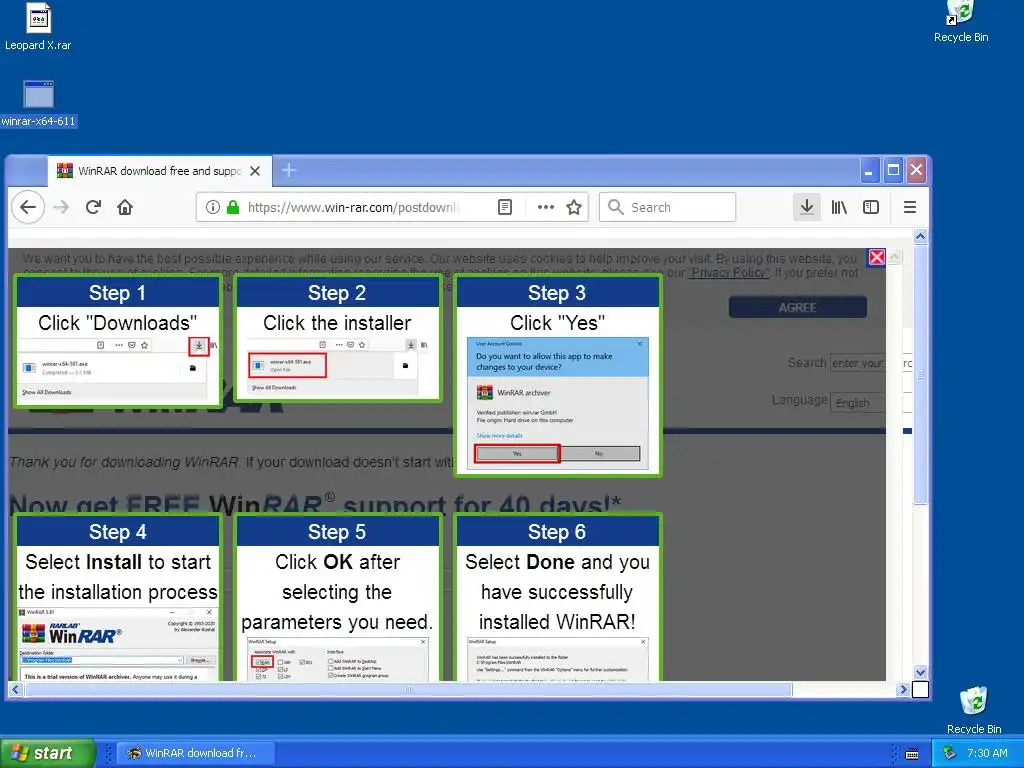Click the Step 3 "Click Yes" instruction image

pos(557,404)
